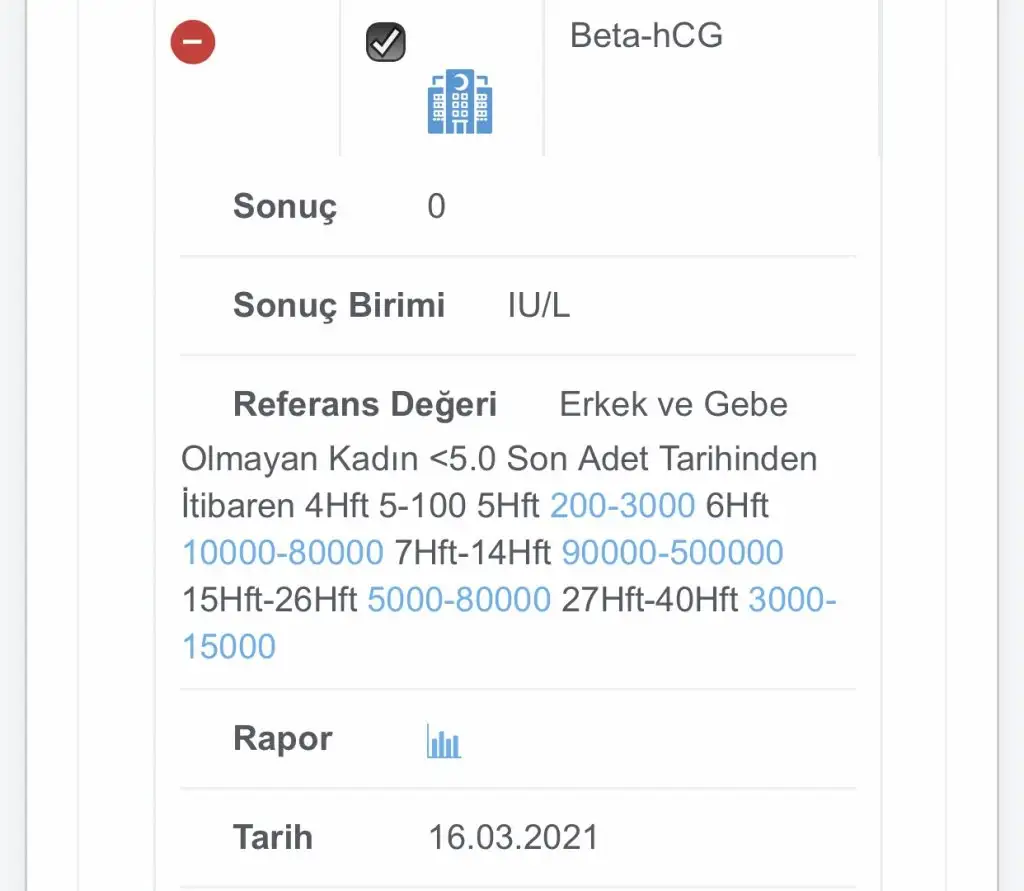This screenshot has width=1024, height=891.
Task: Click the 10000-80000 reference link
Action: [x=283, y=552]
